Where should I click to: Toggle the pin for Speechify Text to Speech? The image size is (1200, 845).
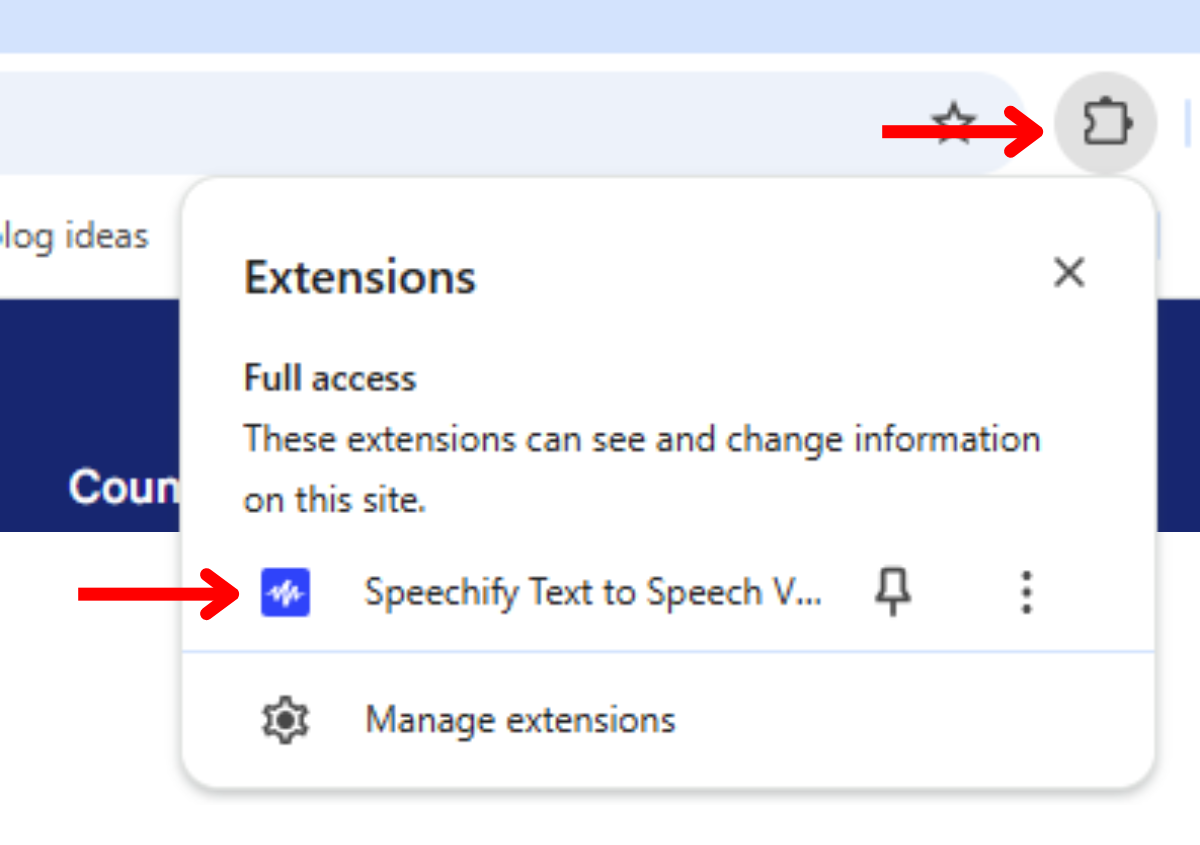(x=892, y=592)
